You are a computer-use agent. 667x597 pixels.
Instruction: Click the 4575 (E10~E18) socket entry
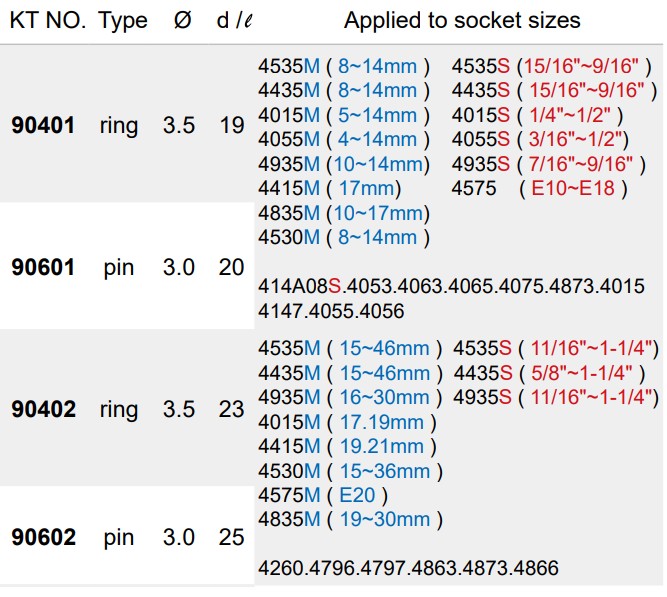tap(539, 188)
